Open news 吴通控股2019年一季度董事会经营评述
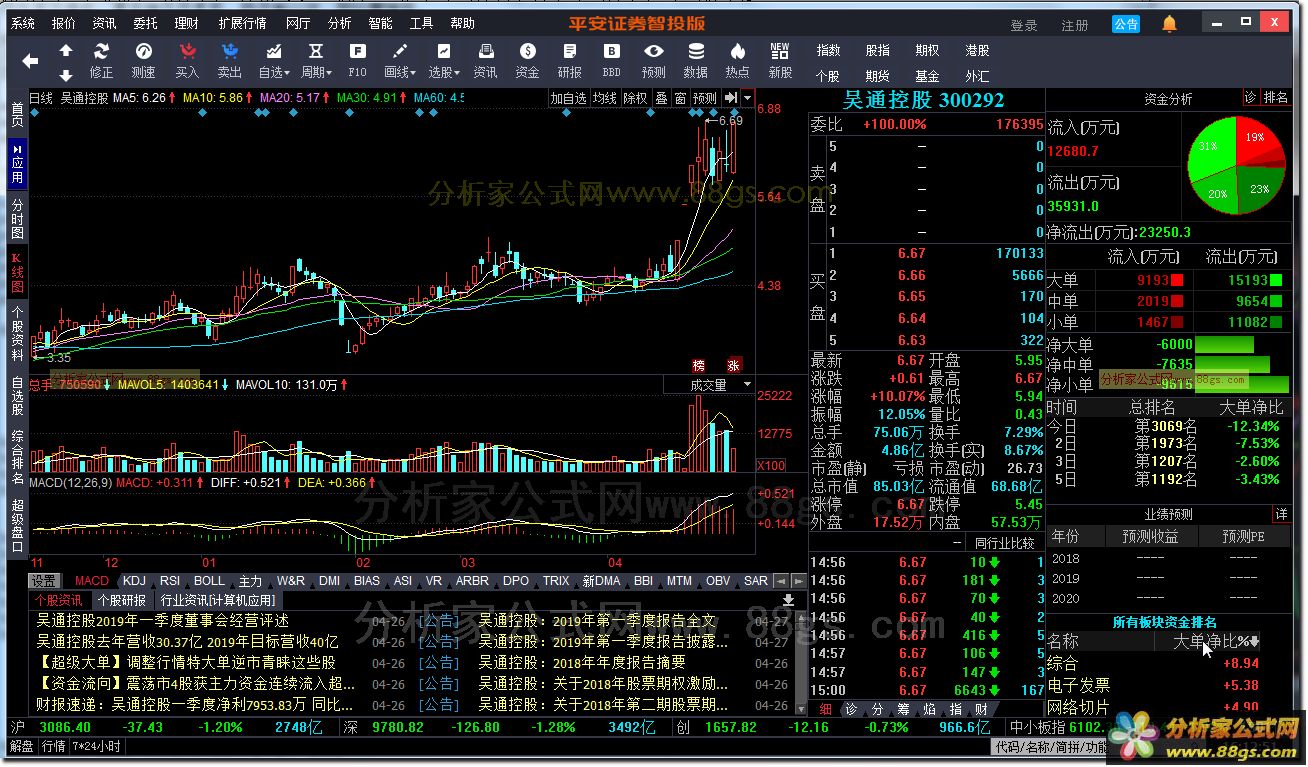The image size is (1308, 767). pos(162,621)
